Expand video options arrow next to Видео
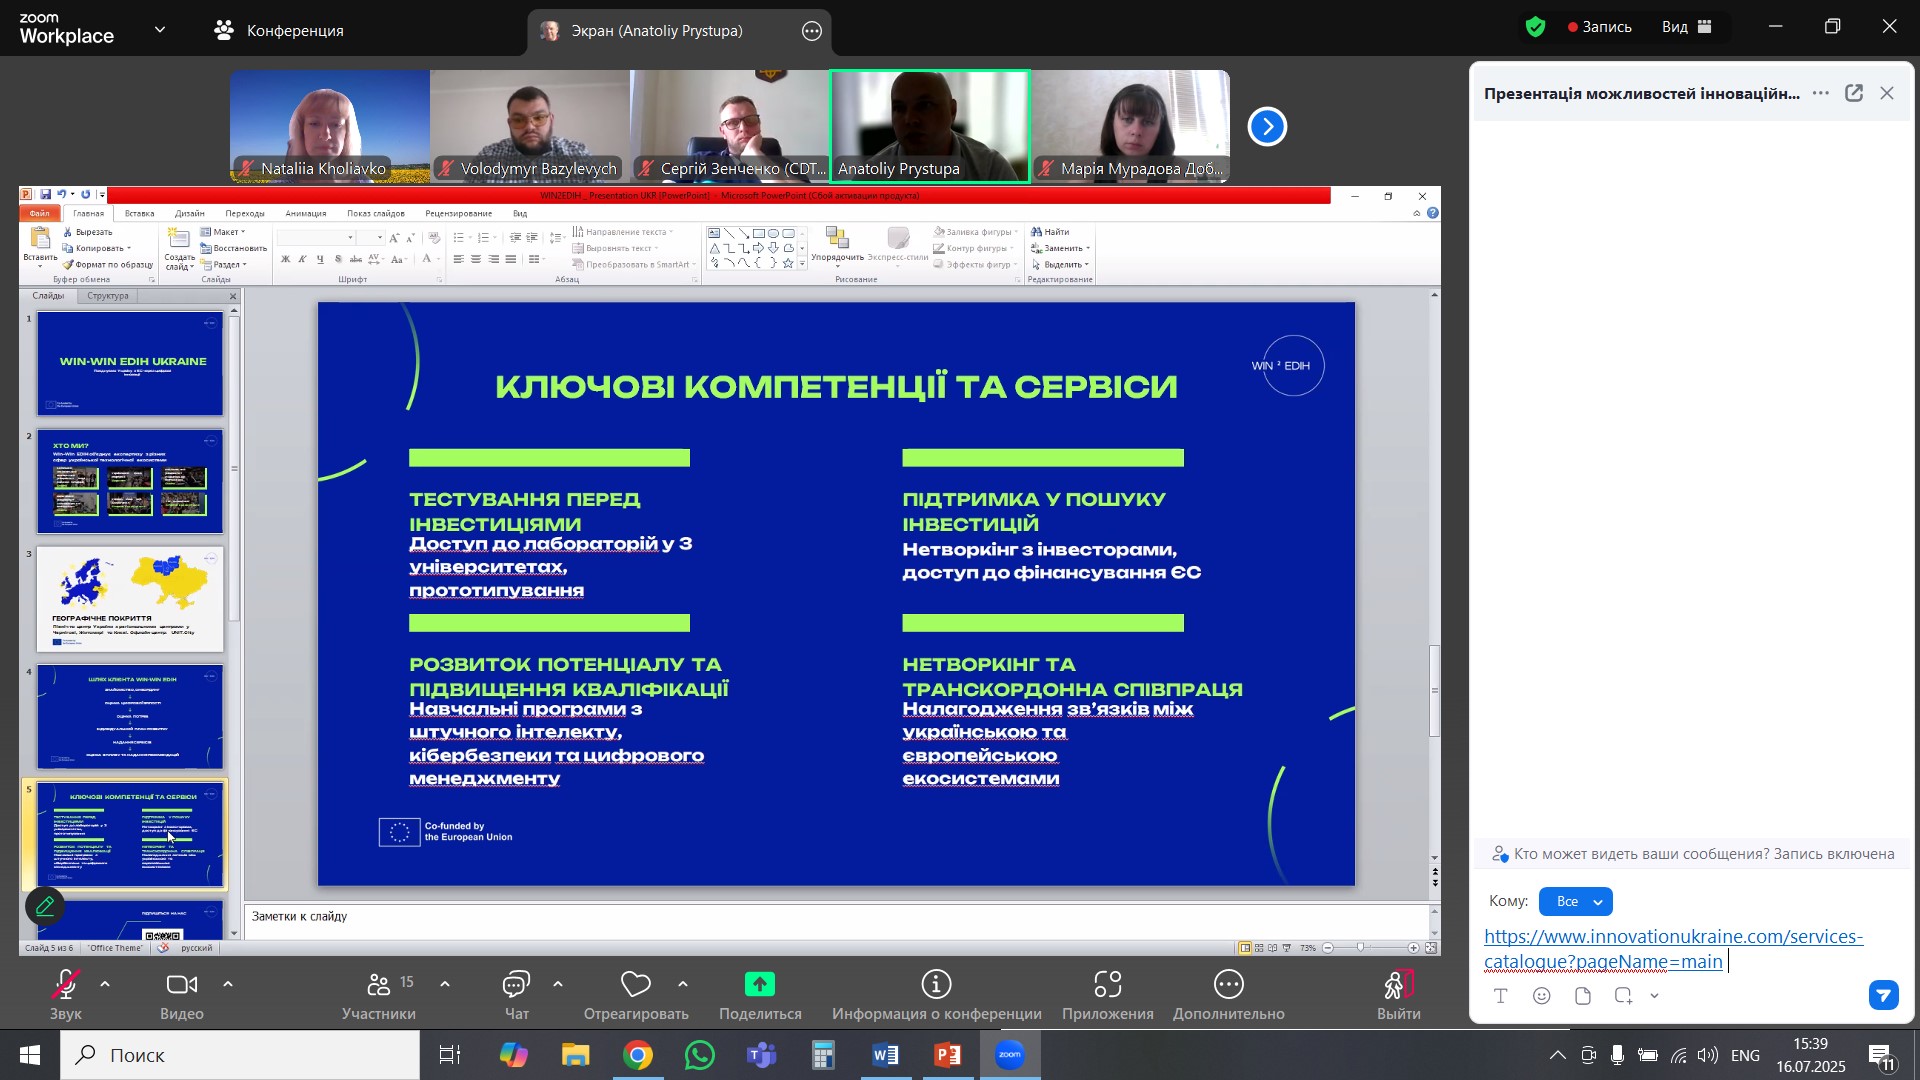Viewport: 1920px width, 1080px height. tap(228, 985)
